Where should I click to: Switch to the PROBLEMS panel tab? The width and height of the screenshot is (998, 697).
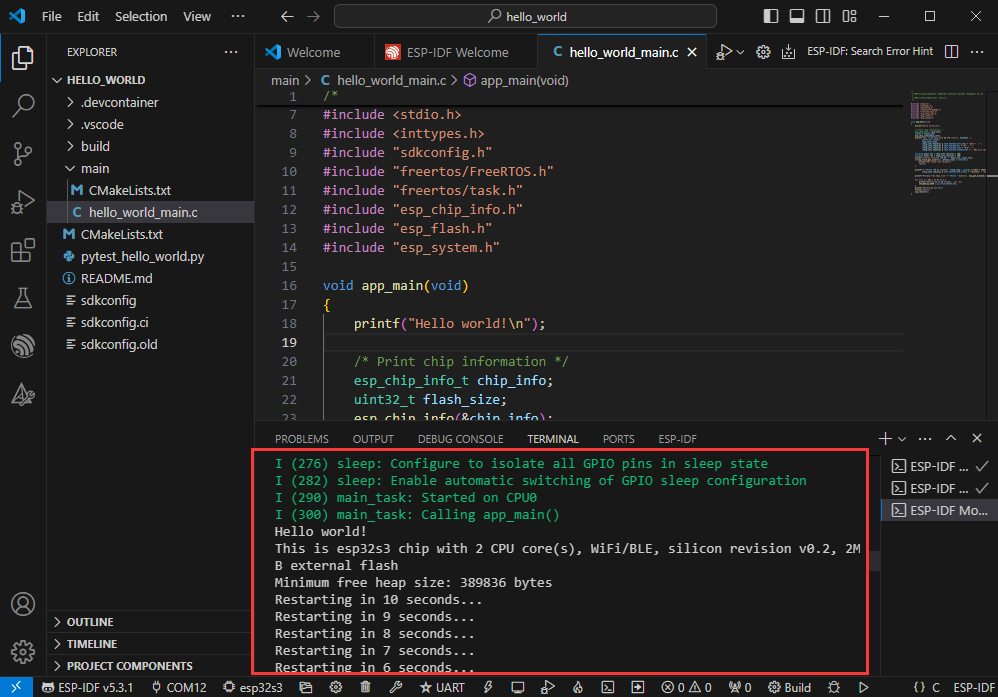click(301, 439)
